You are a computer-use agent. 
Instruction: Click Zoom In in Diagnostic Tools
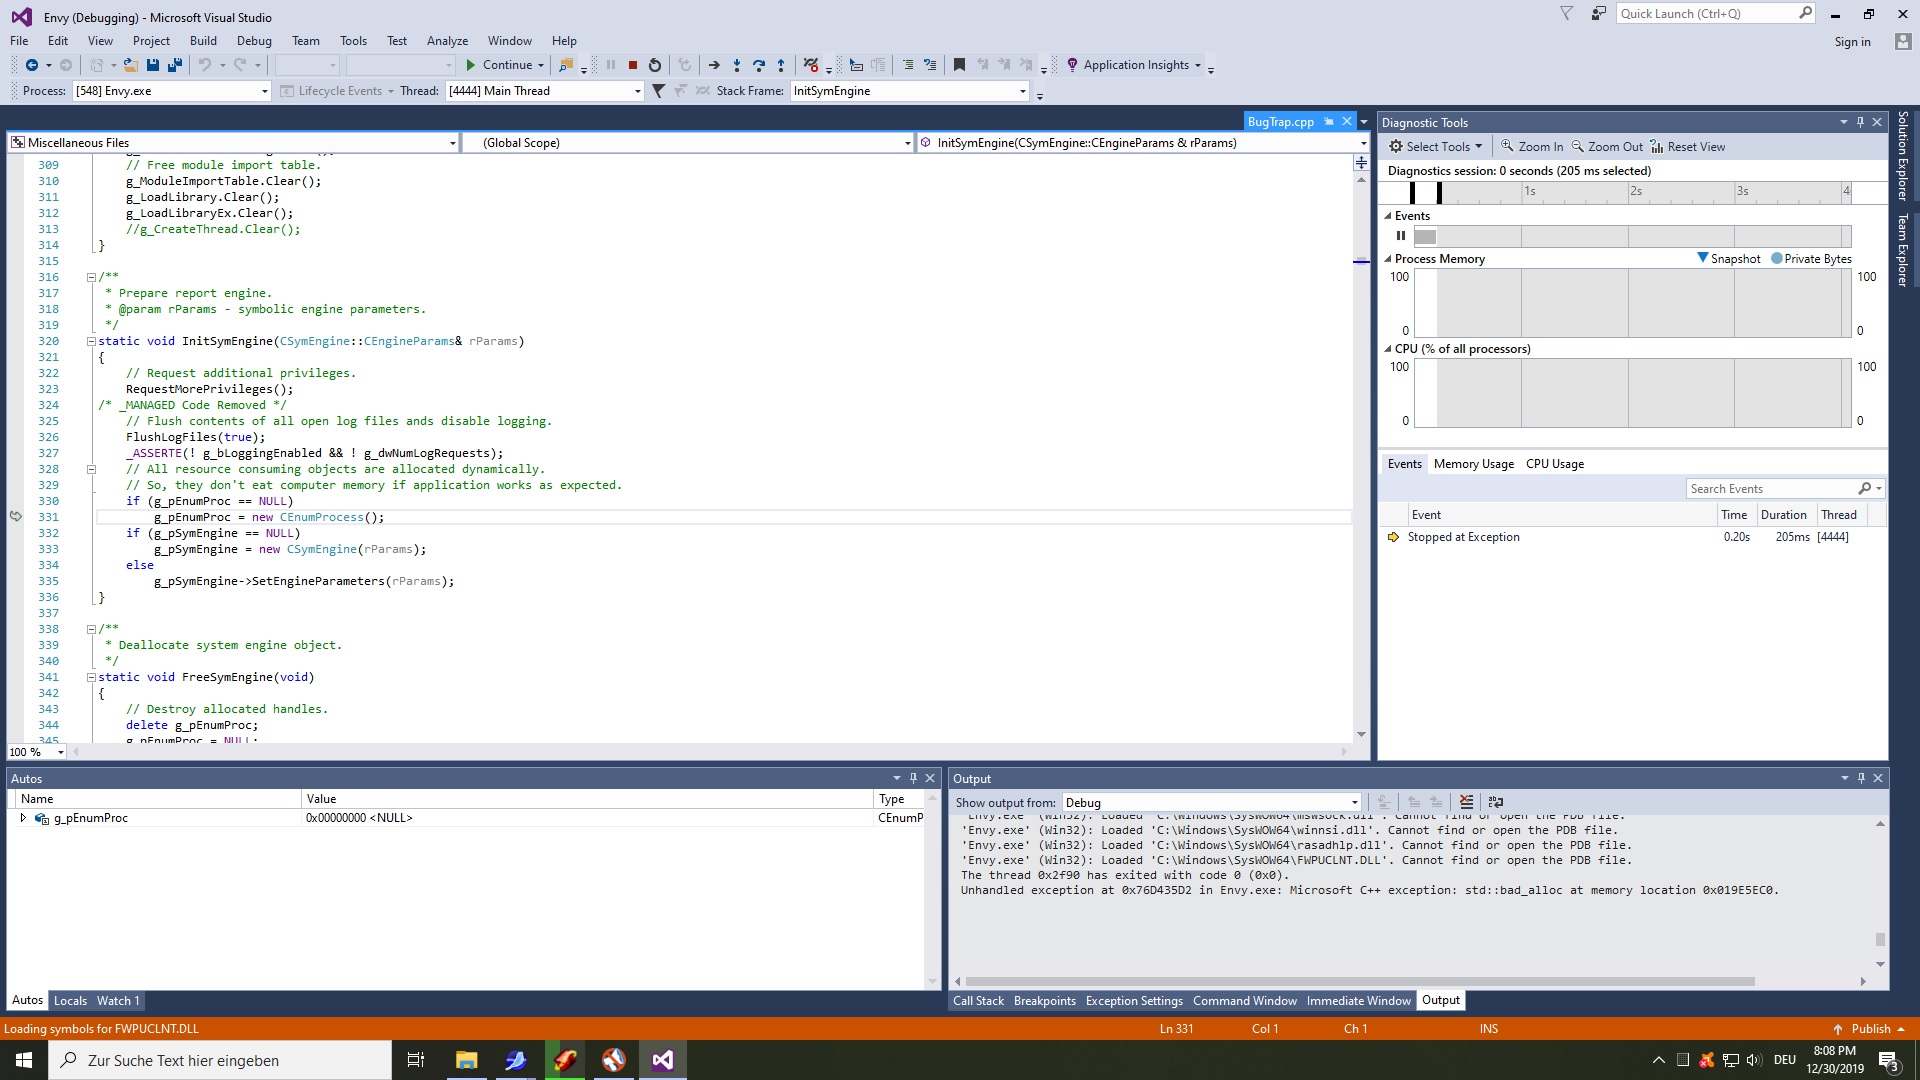click(x=1532, y=146)
